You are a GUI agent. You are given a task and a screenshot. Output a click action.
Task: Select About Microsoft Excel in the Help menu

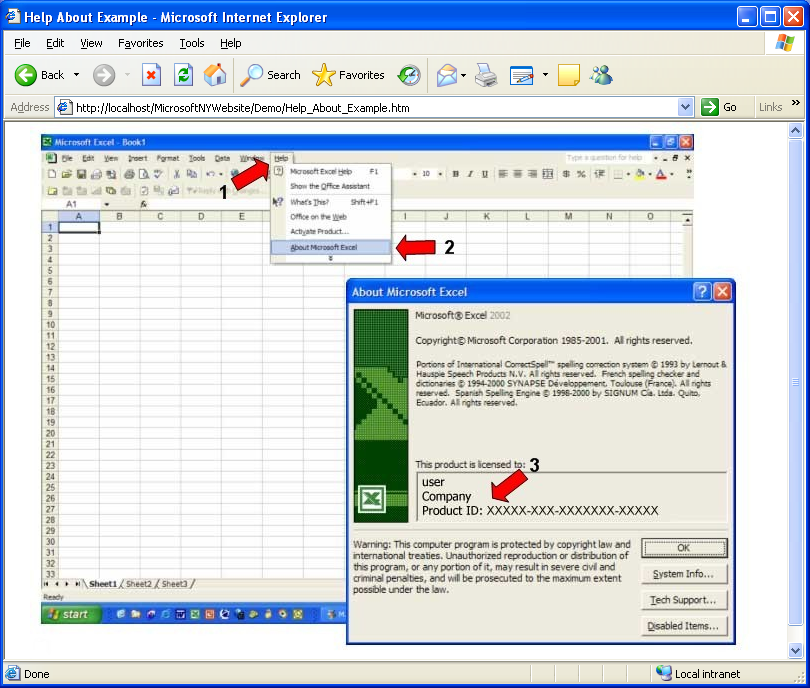click(x=331, y=247)
